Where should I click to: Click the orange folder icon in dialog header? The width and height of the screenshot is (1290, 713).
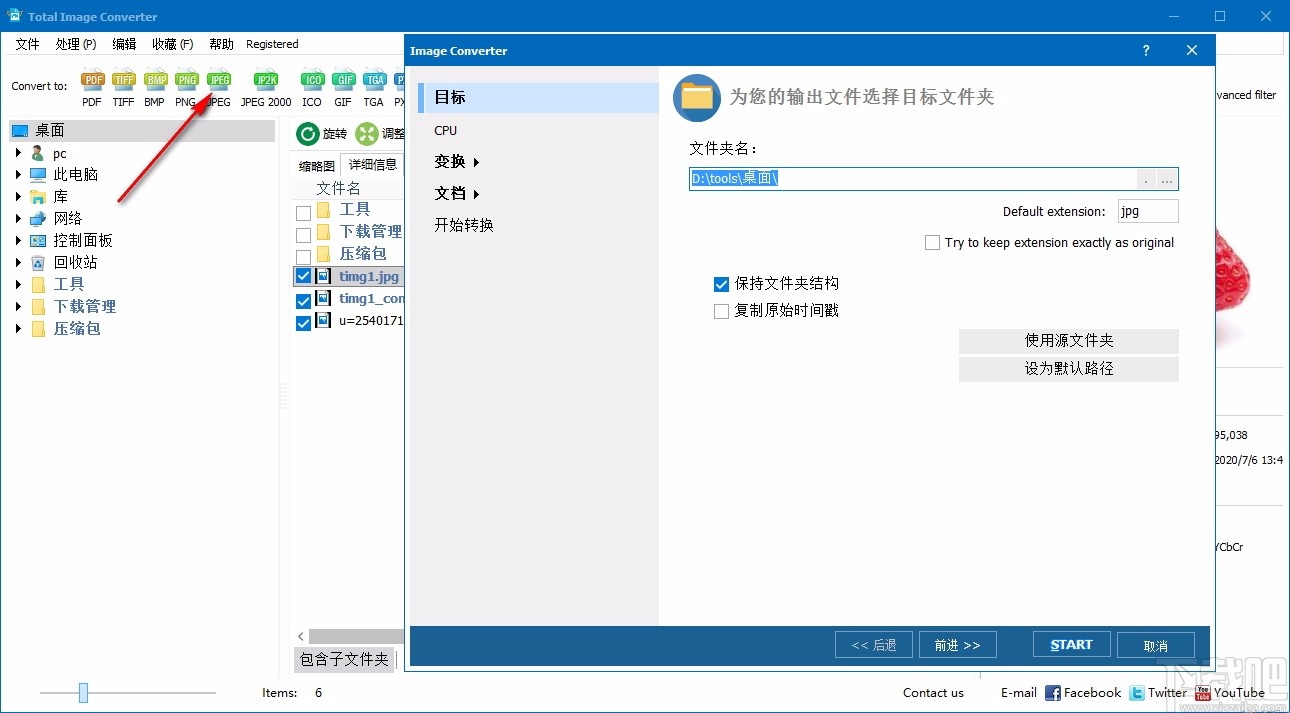coord(697,97)
